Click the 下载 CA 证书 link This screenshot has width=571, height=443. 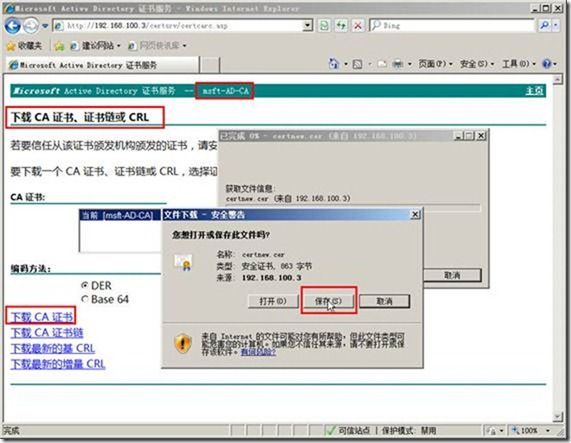pos(42,317)
